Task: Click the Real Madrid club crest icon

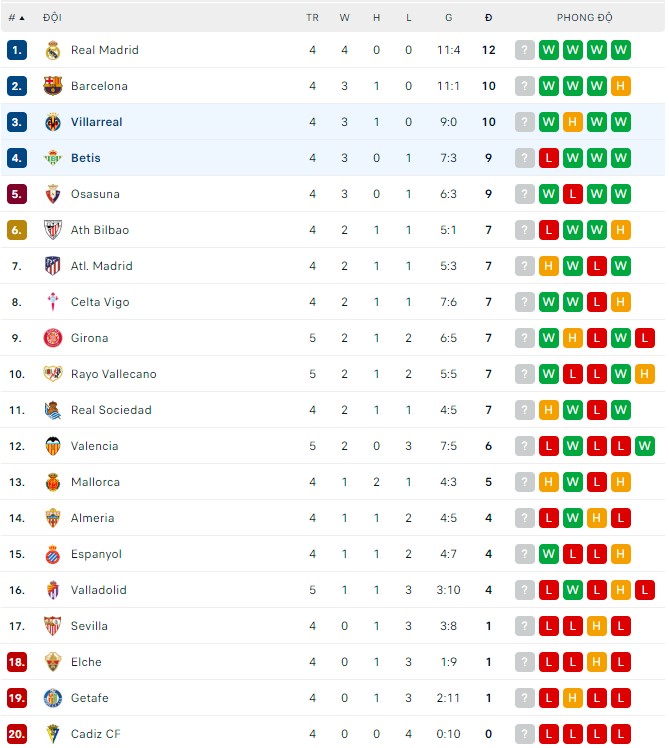Action: point(53,50)
